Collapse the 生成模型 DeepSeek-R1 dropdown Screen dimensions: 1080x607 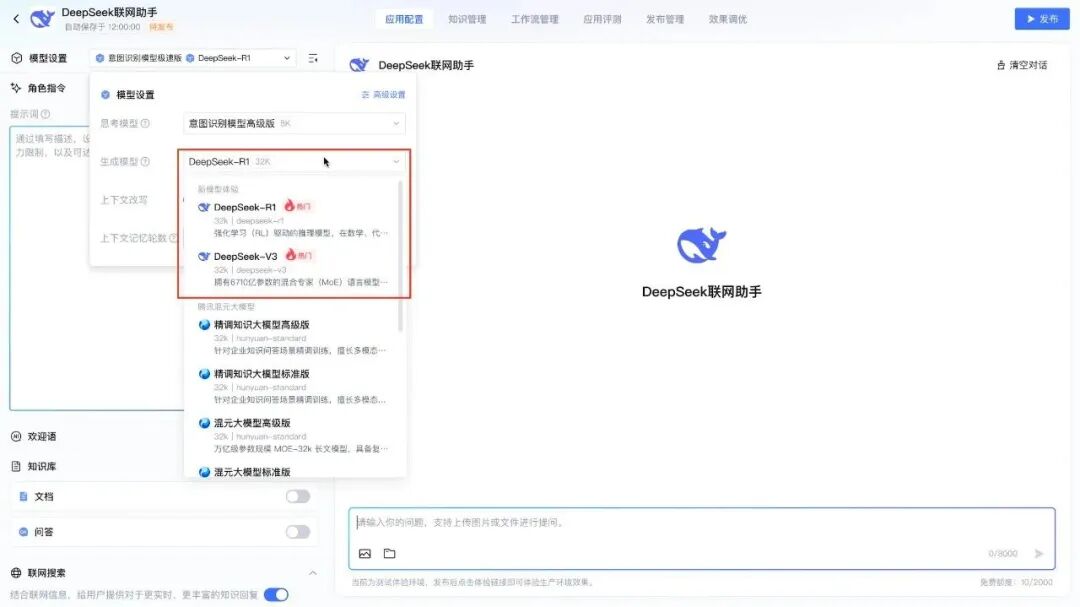pos(294,162)
